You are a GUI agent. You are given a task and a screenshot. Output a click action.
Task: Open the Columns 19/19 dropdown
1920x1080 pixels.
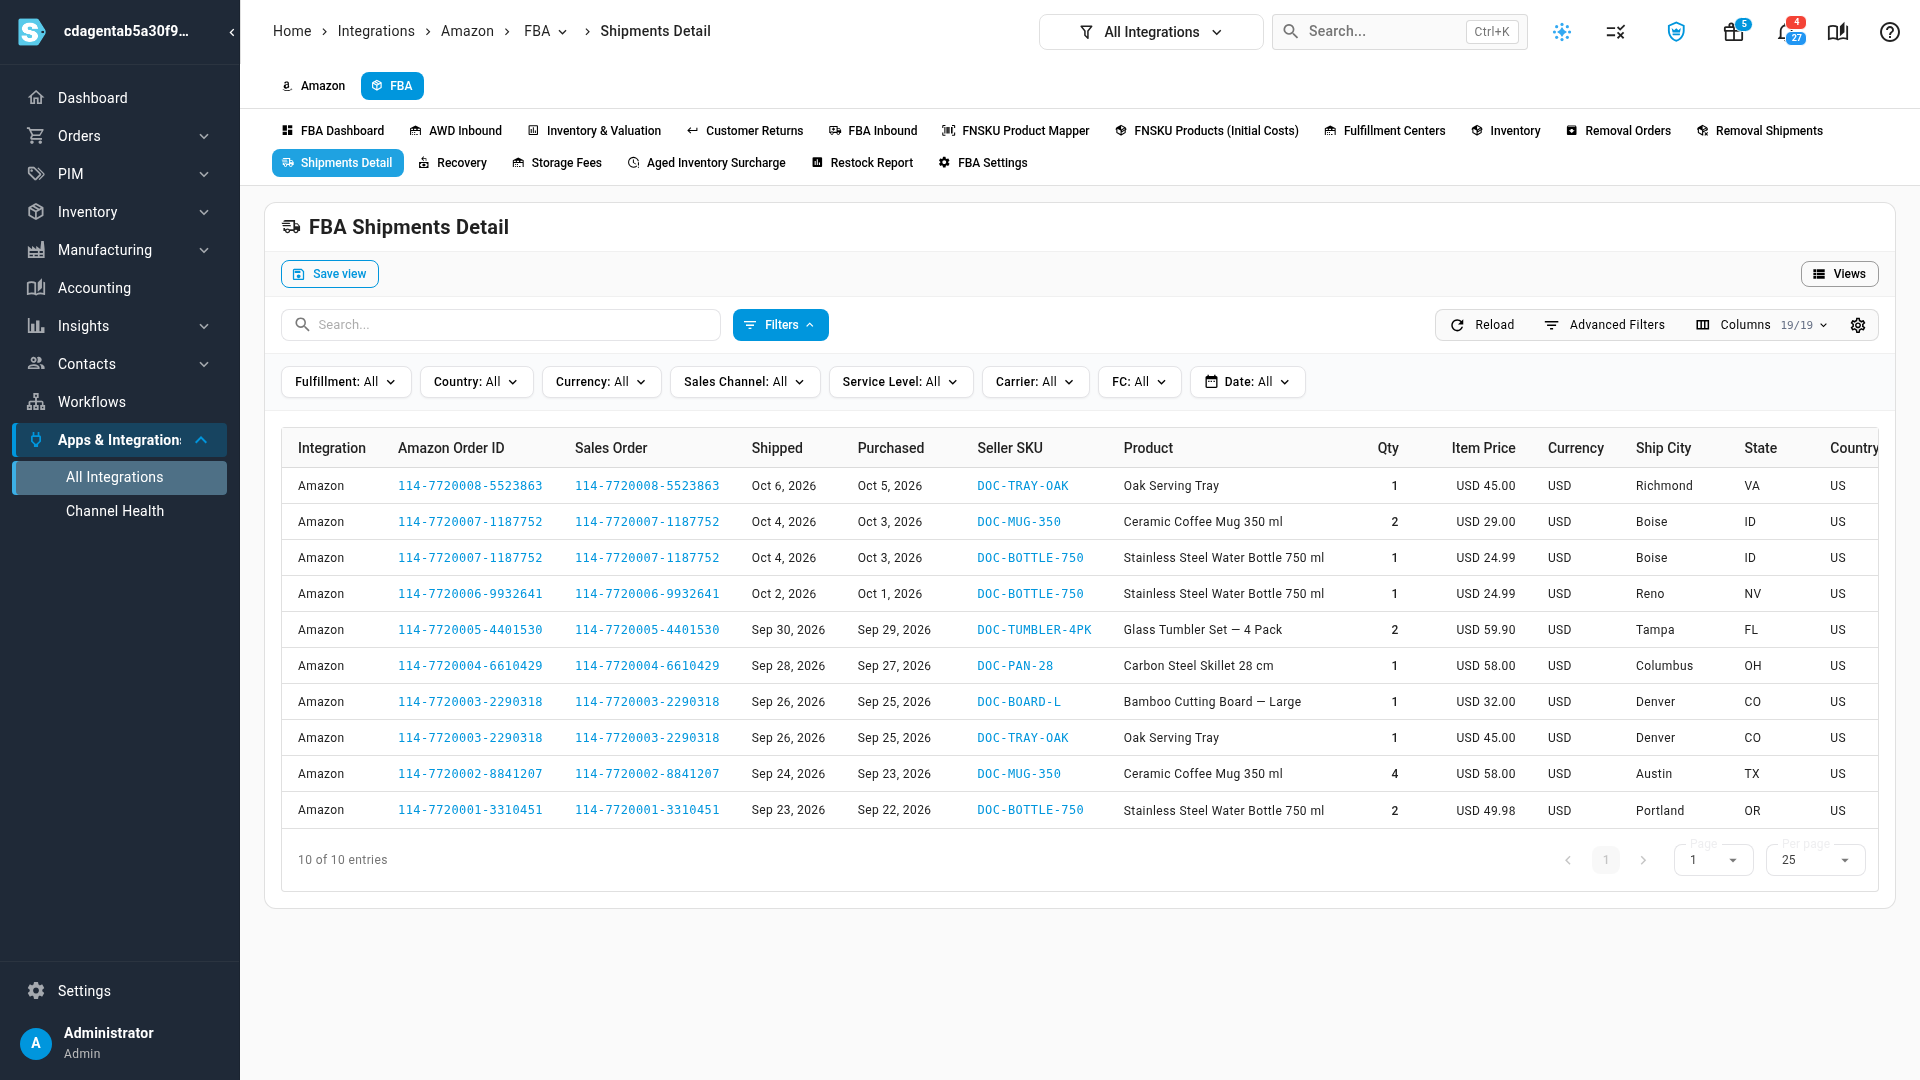[1762, 325]
